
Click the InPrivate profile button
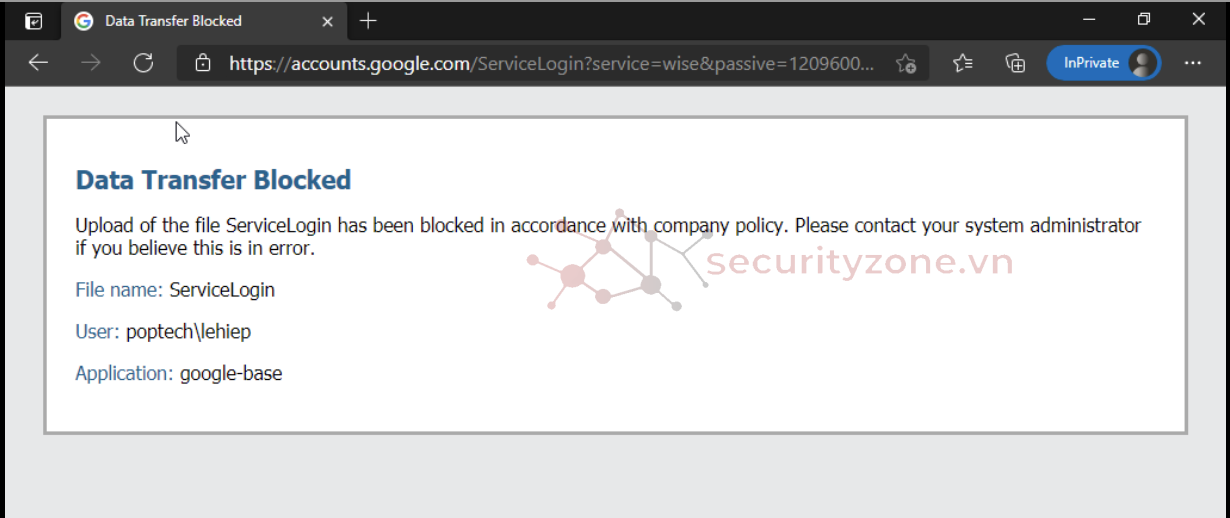[1103, 63]
